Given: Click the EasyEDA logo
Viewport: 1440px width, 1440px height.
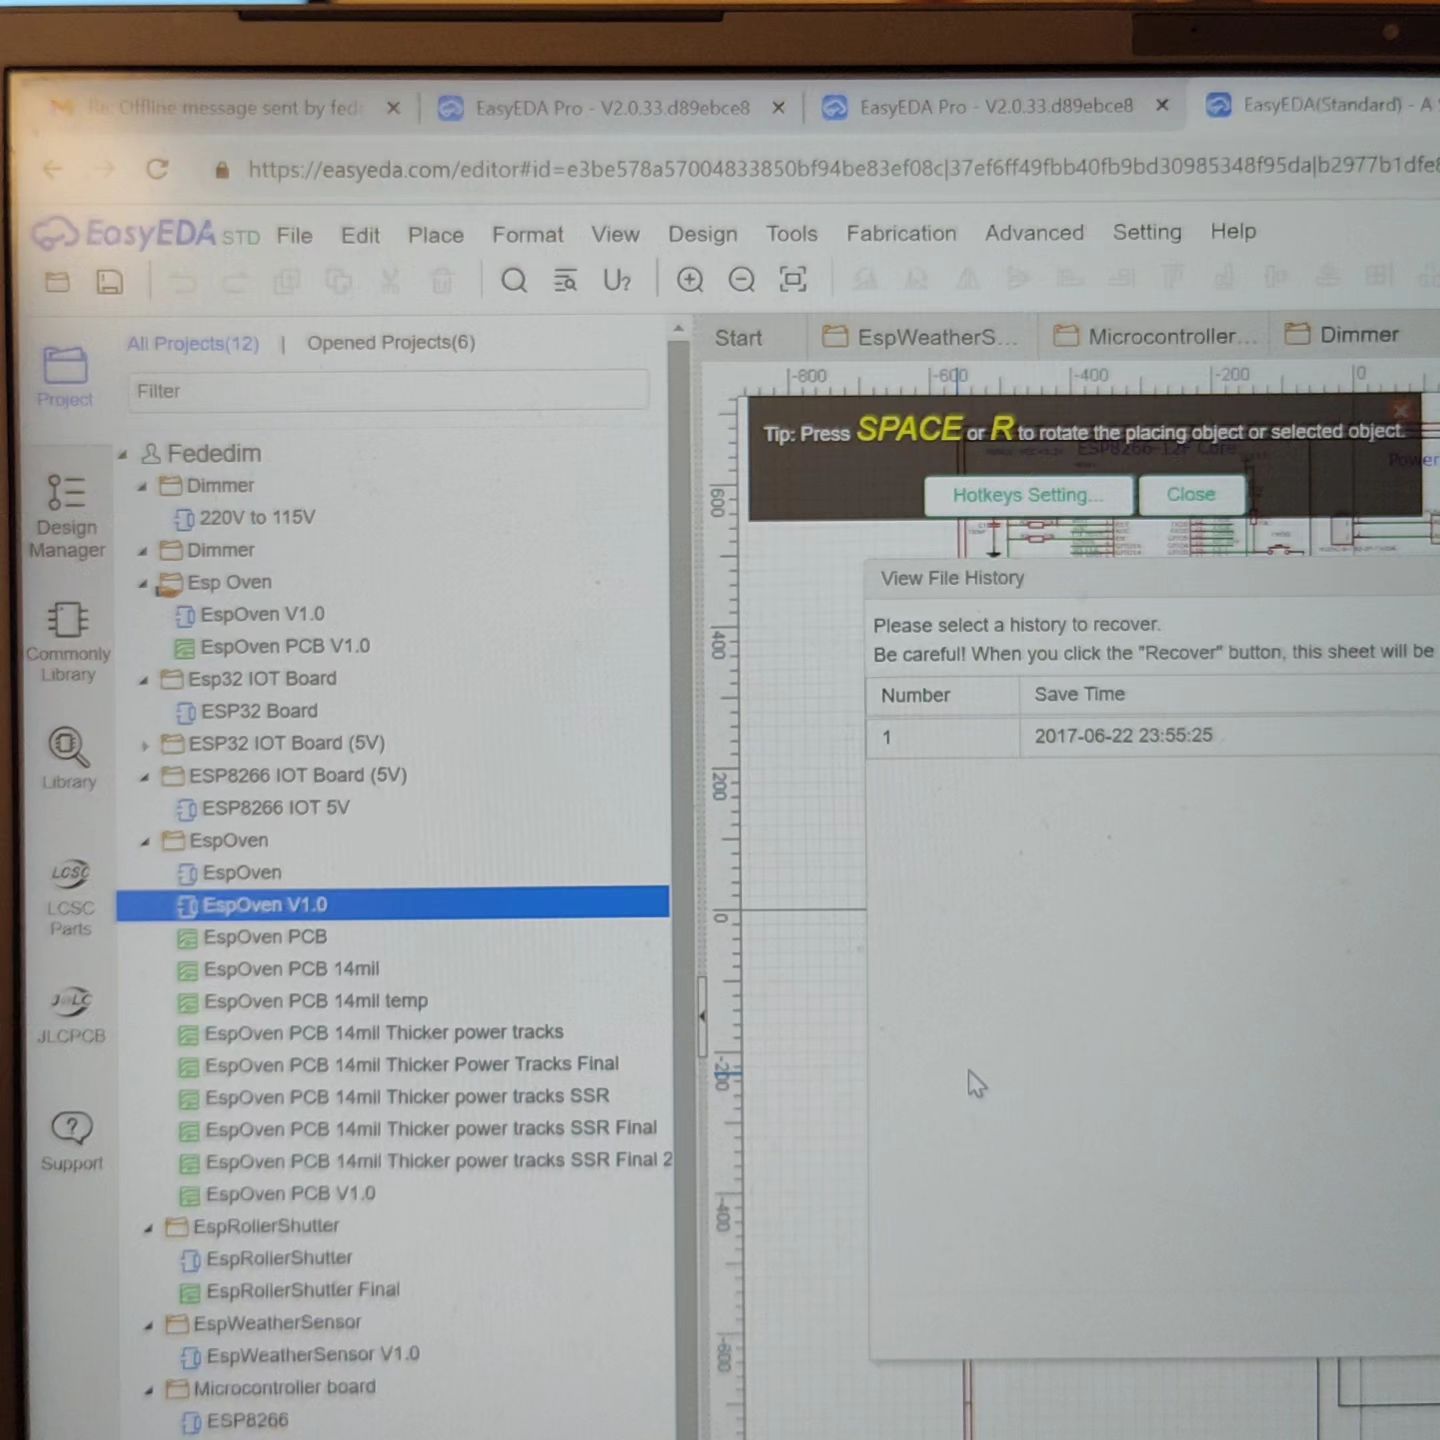Looking at the screenshot, I should click(x=145, y=234).
